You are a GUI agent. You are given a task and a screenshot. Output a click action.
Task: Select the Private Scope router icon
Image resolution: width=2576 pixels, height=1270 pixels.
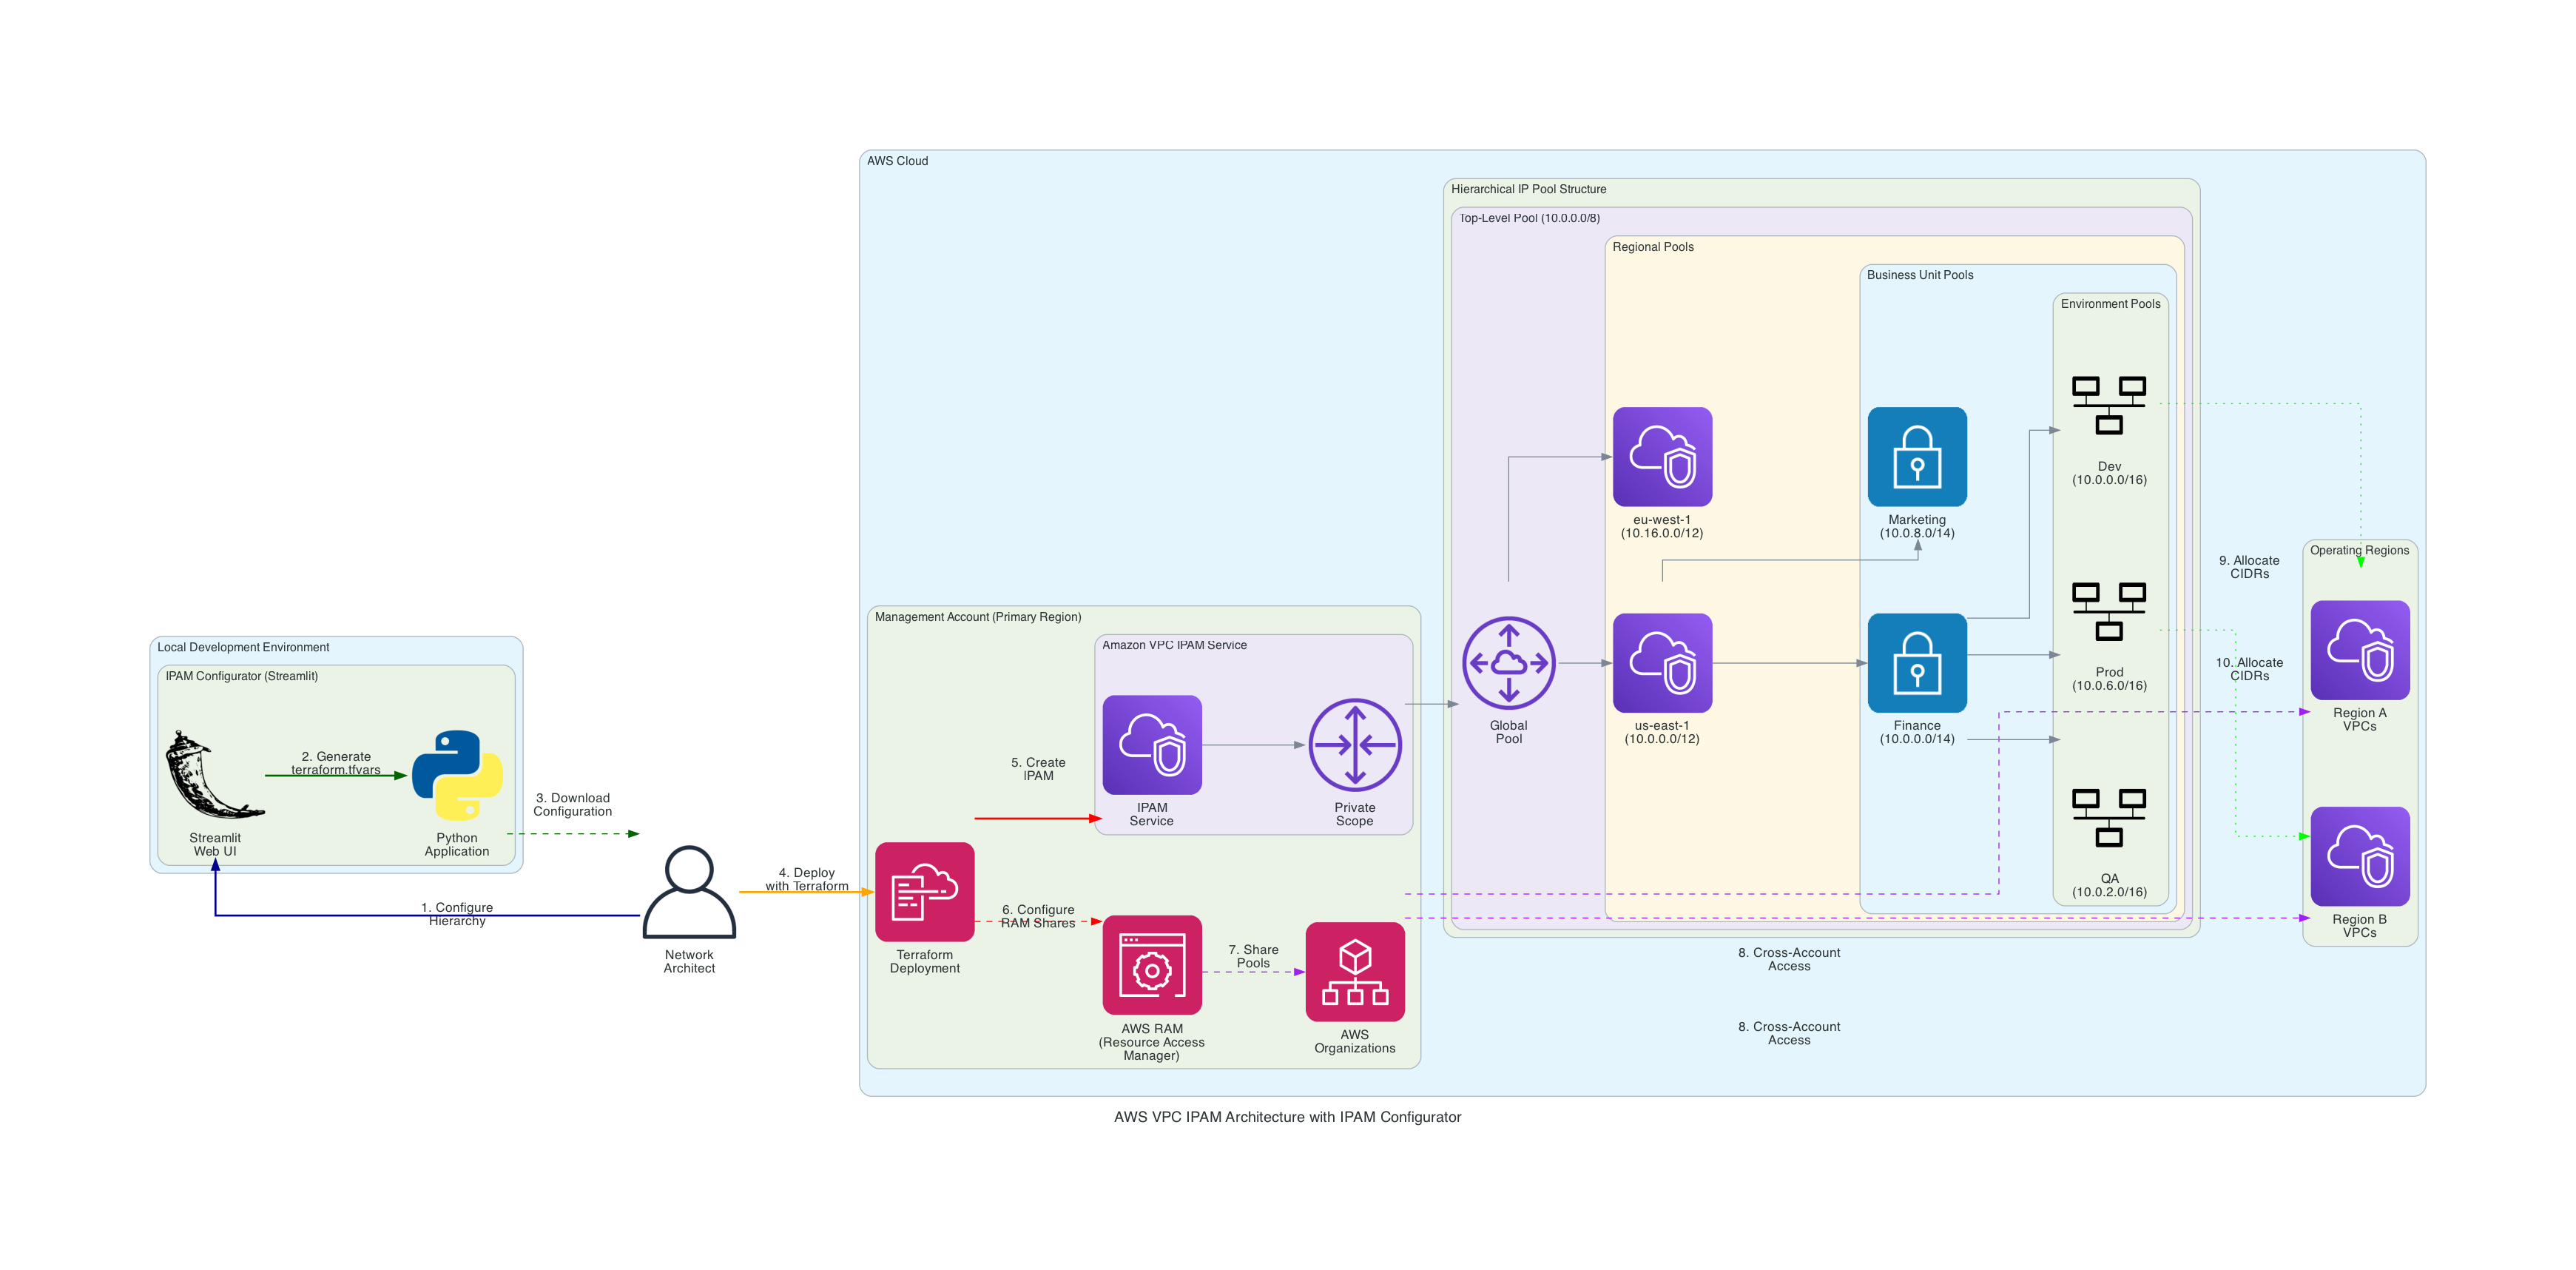[1355, 744]
